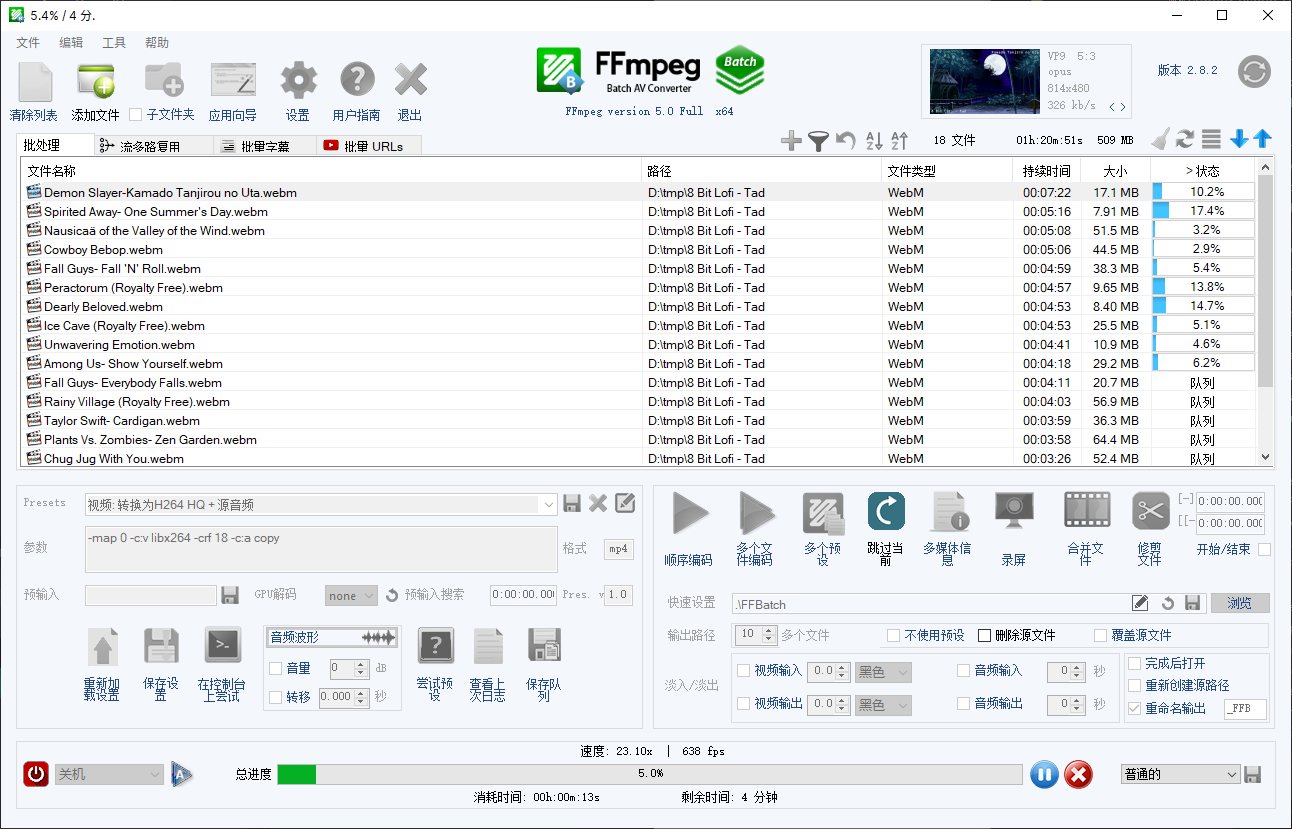
Task: Start 录屏 screen recording tool
Action: click(x=1013, y=510)
